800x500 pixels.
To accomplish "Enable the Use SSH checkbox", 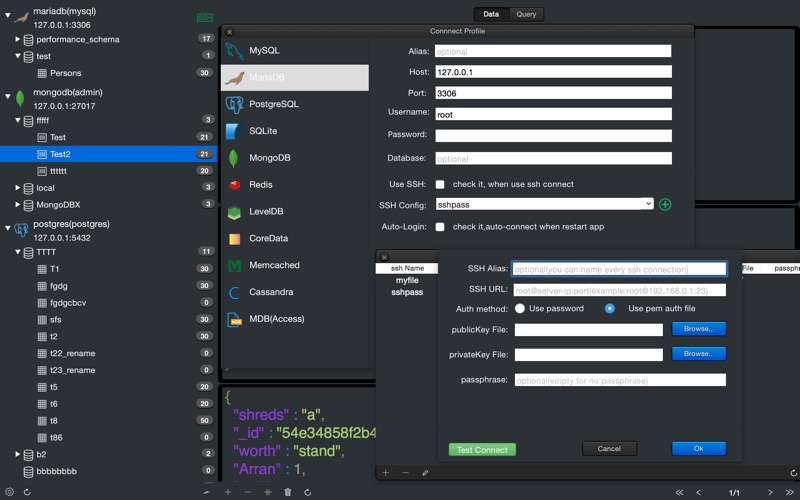I will [440, 185].
